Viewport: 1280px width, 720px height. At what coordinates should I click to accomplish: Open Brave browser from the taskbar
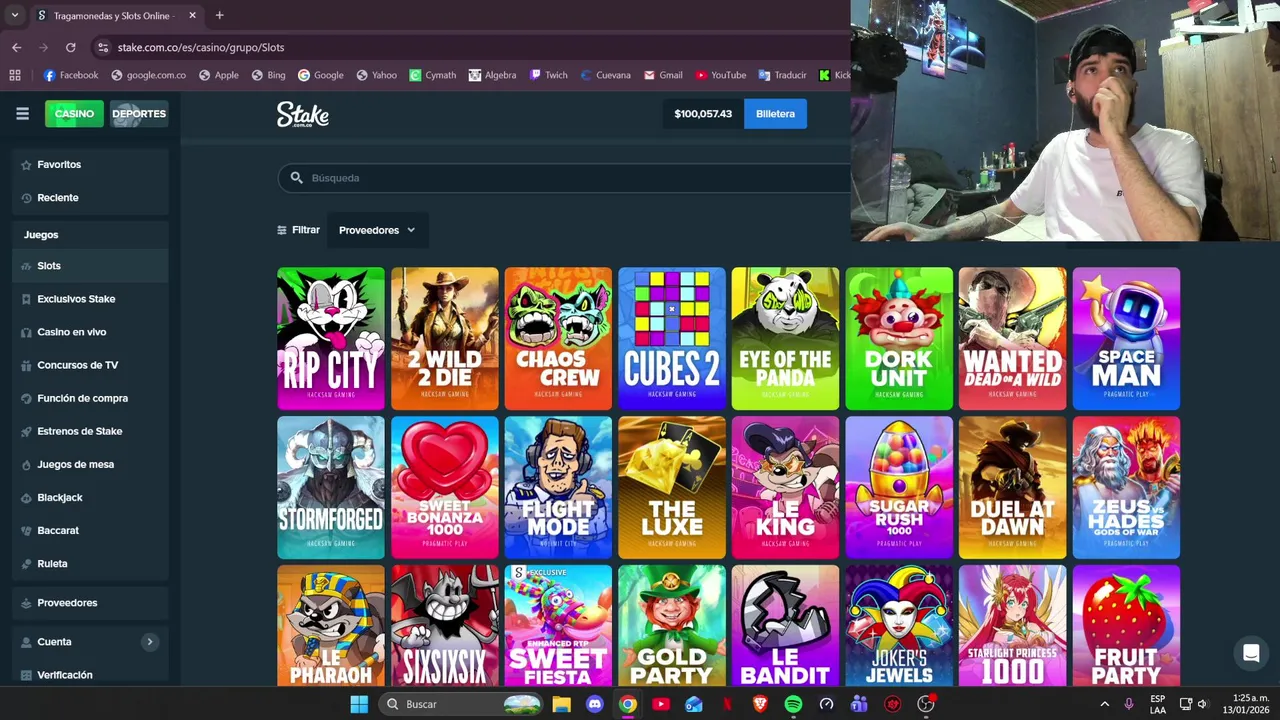760,704
